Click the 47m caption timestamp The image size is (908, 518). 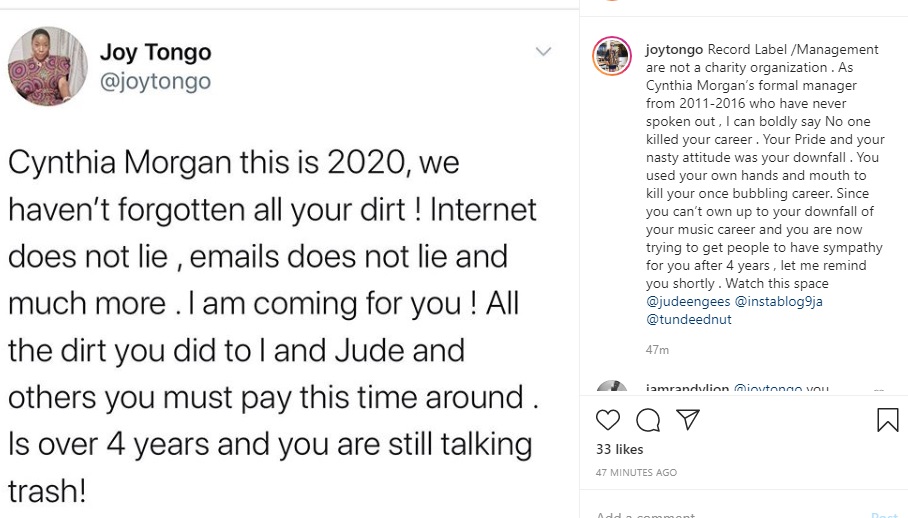coord(657,350)
